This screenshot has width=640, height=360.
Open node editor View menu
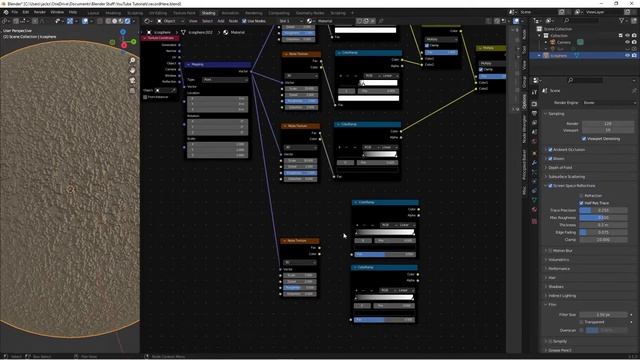(193, 21)
